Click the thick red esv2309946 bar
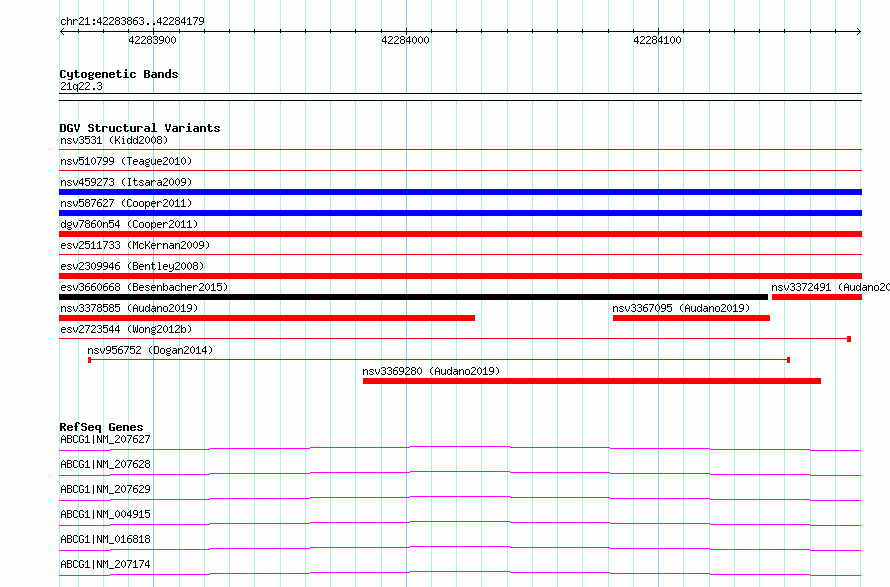 coord(460,276)
